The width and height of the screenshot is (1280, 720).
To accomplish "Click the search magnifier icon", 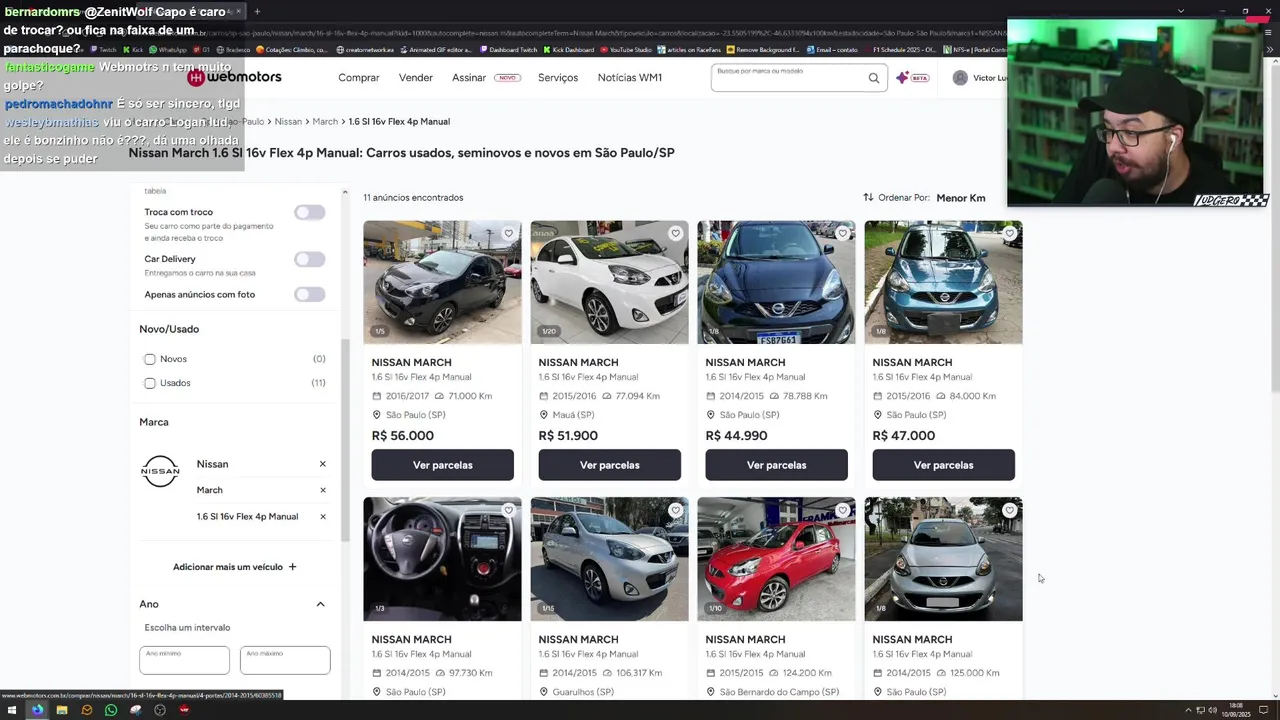I will (873, 78).
